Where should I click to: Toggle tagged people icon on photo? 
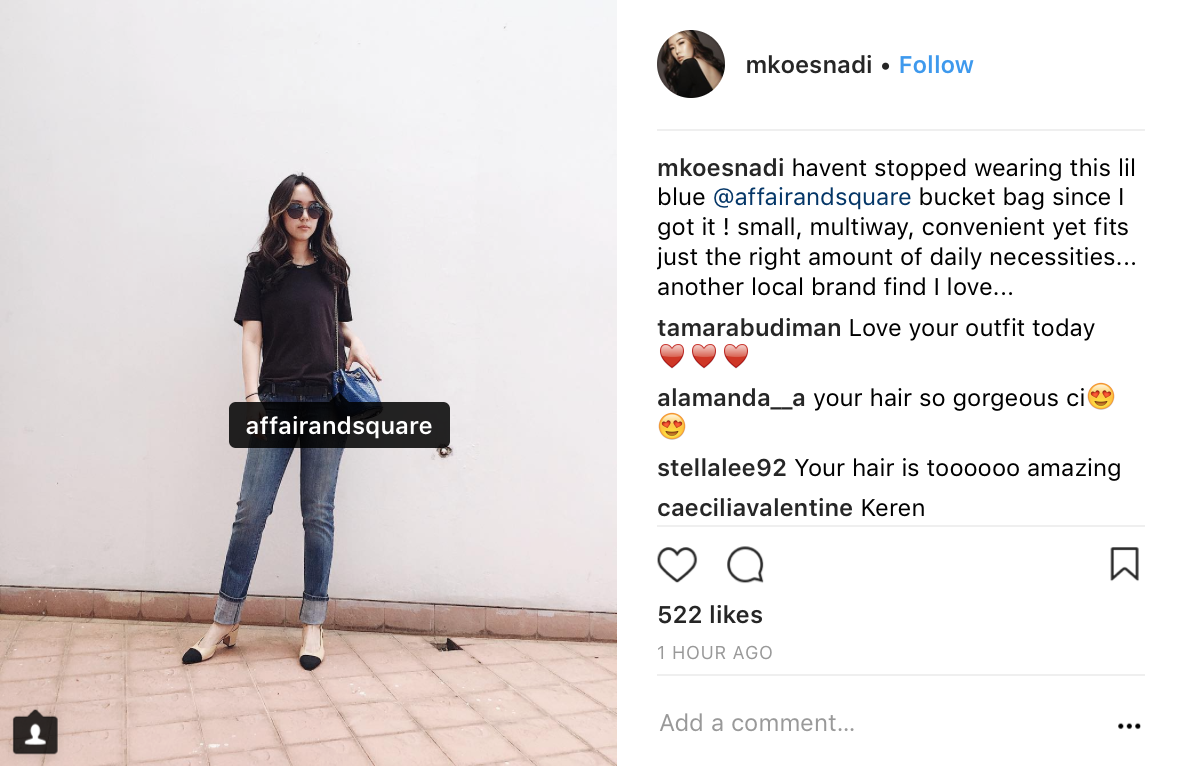click(35, 733)
